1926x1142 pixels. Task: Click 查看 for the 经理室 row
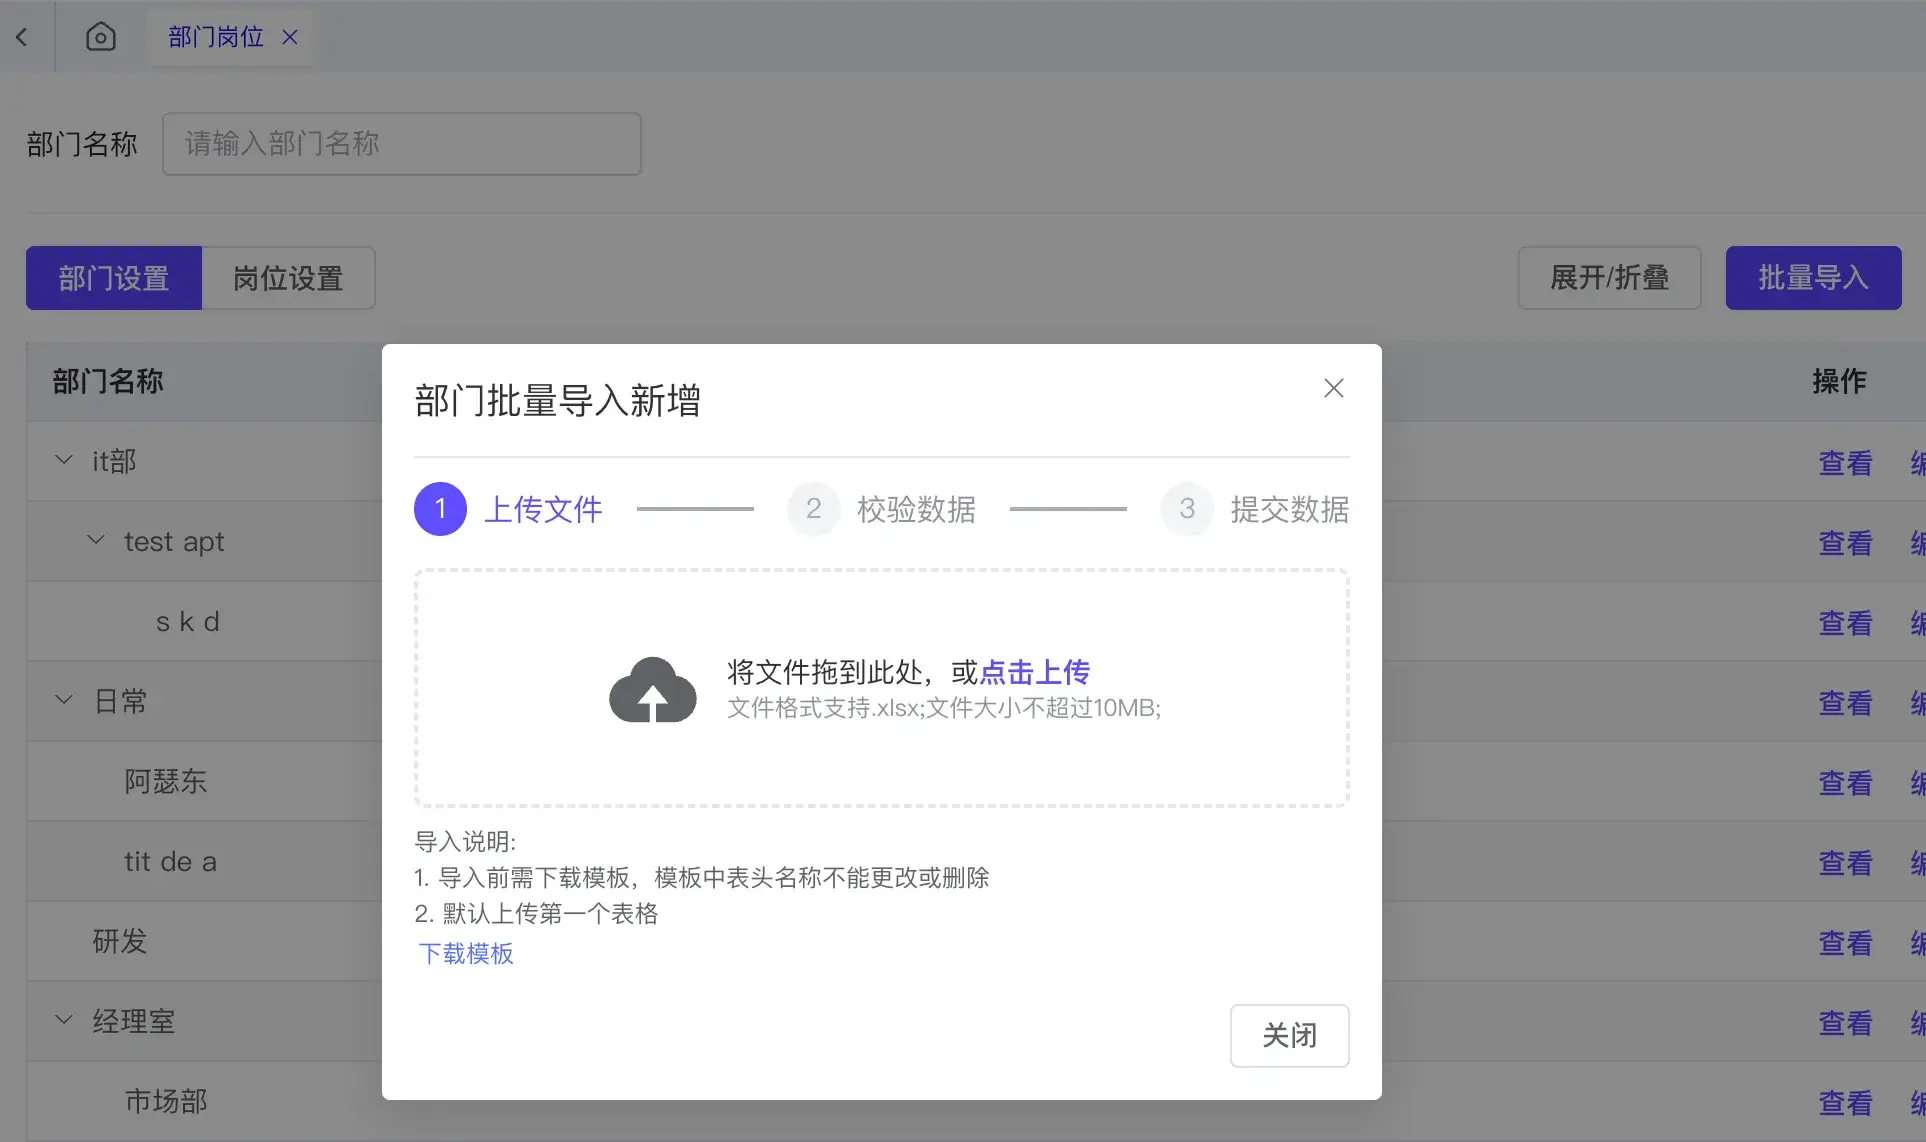[1845, 1023]
